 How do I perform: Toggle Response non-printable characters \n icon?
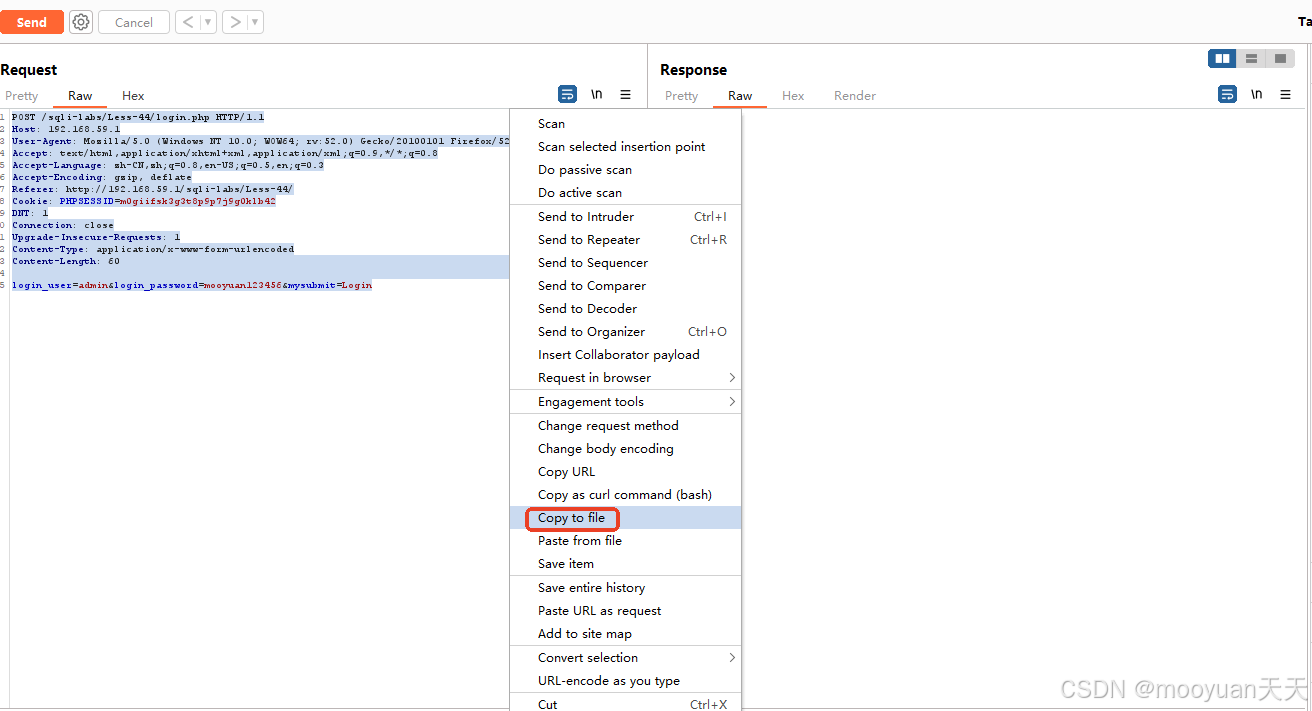(1256, 94)
